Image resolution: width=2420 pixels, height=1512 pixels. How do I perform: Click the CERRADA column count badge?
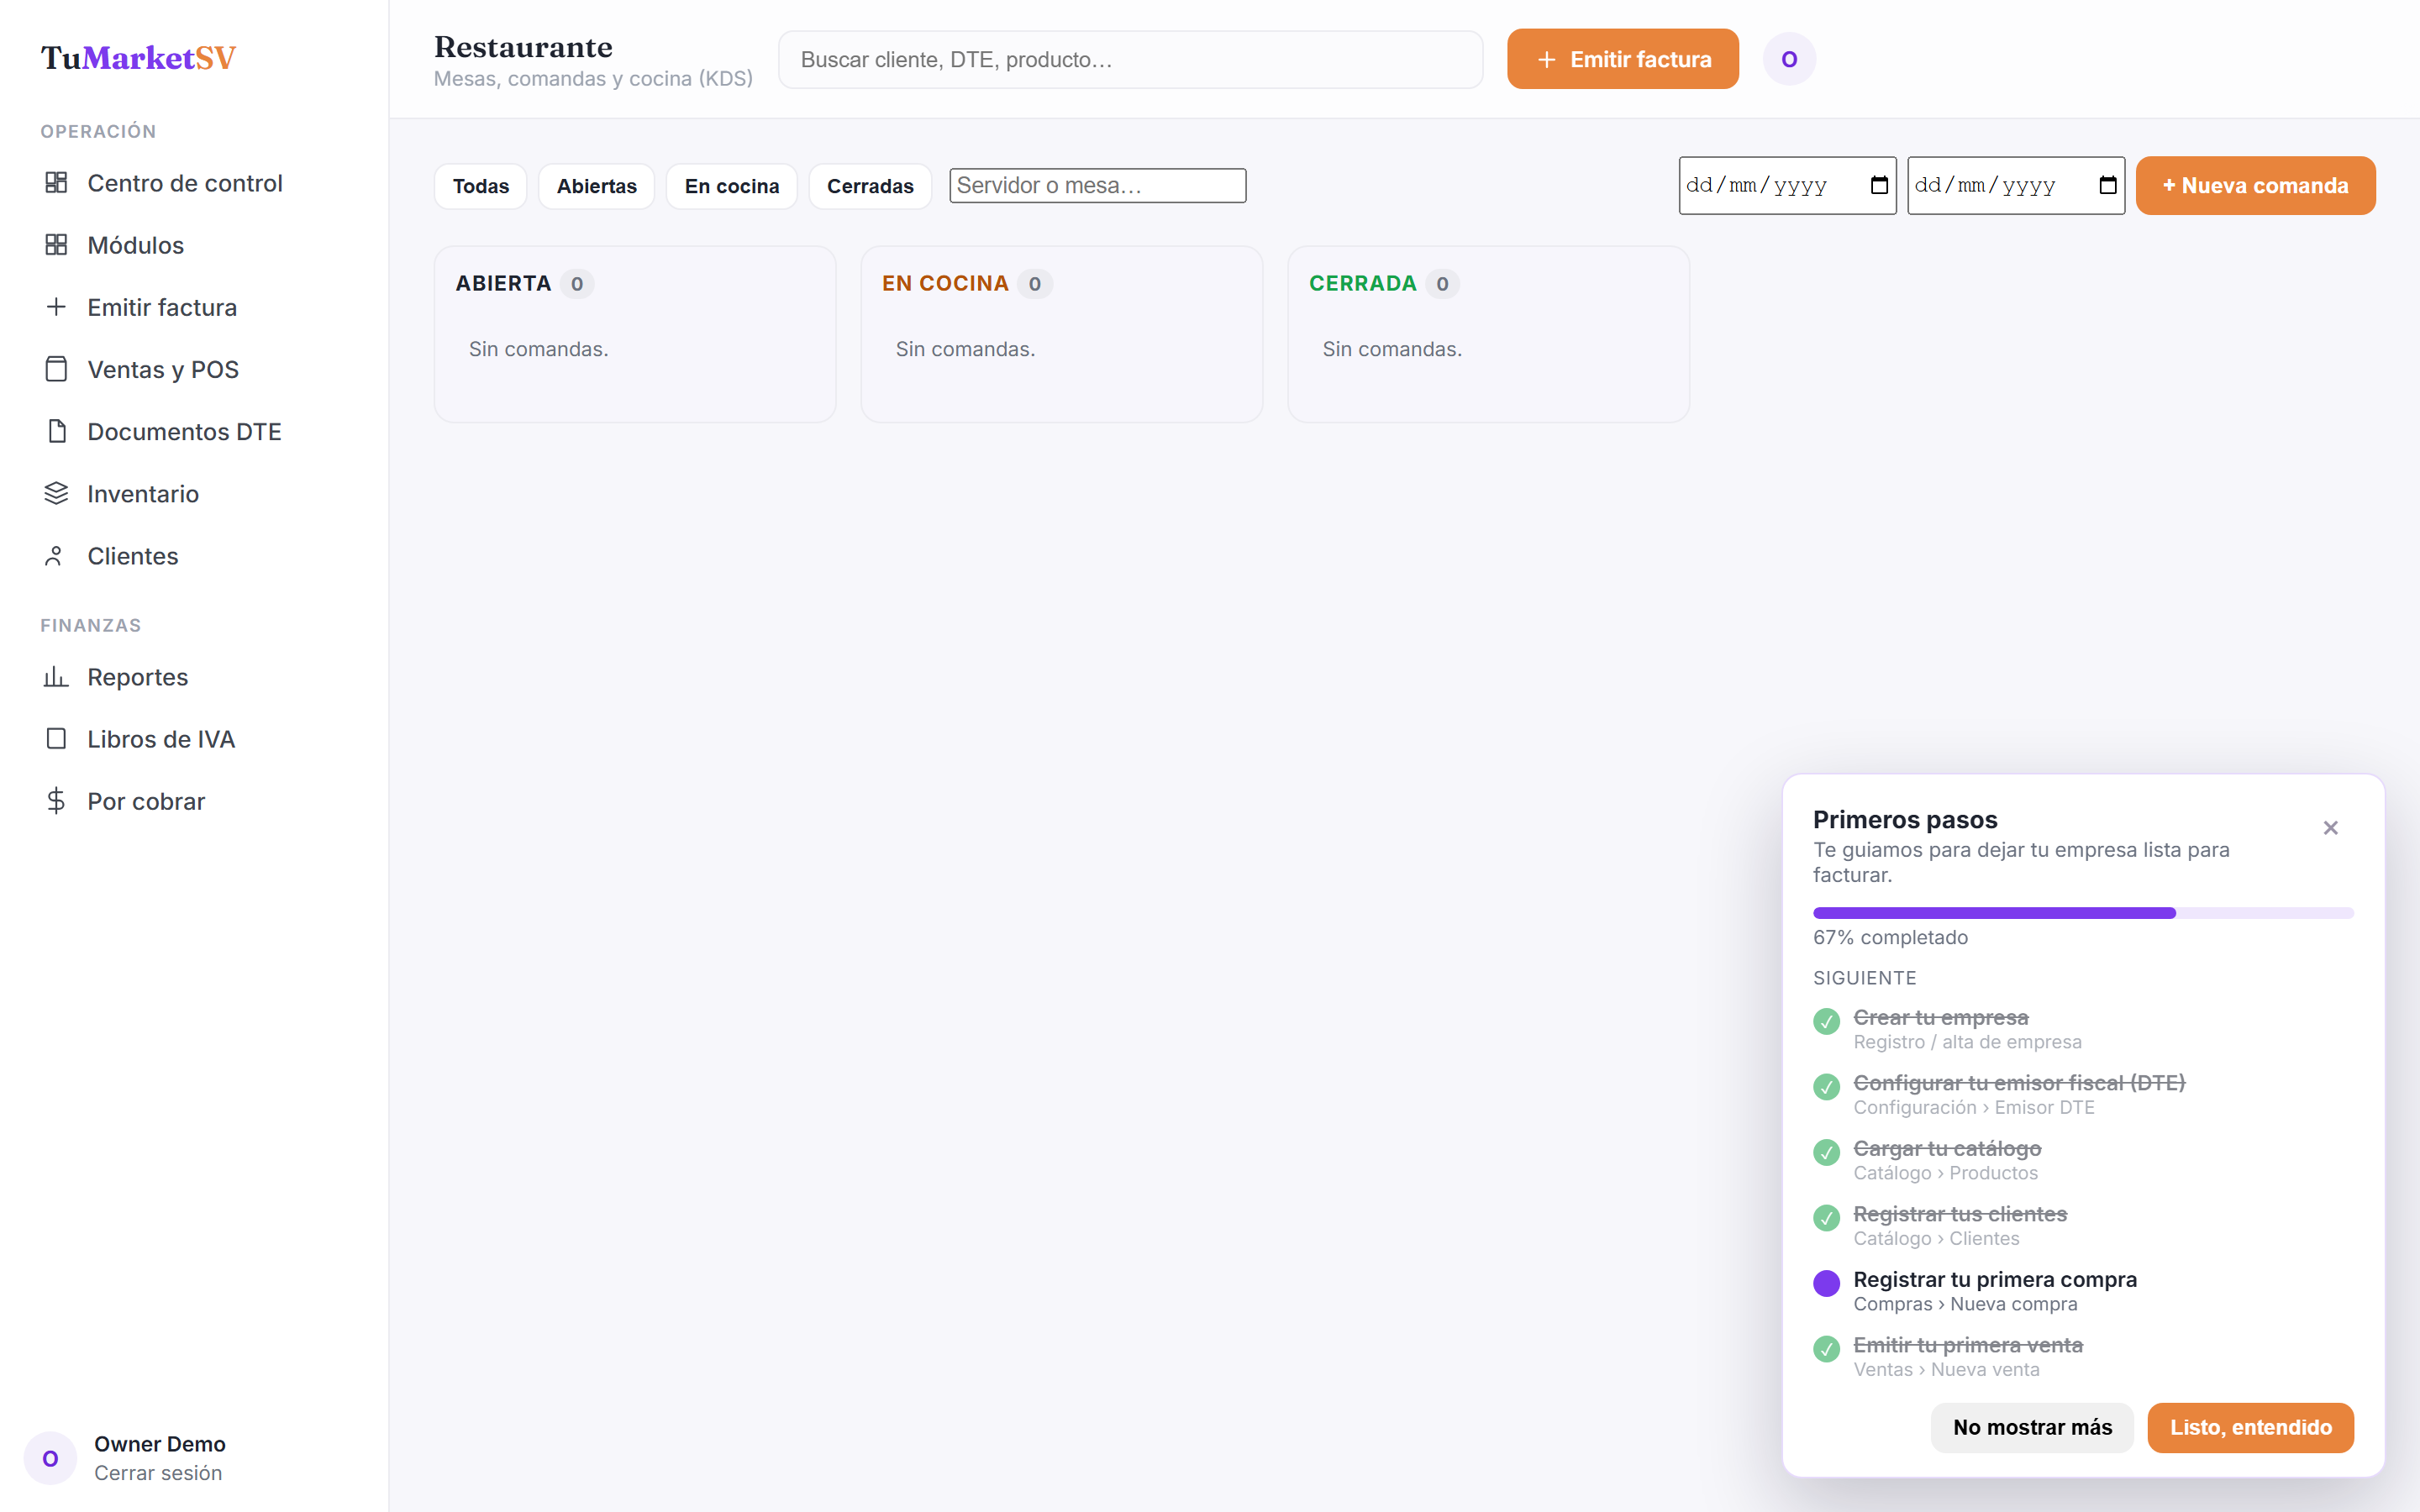[x=1443, y=284]
